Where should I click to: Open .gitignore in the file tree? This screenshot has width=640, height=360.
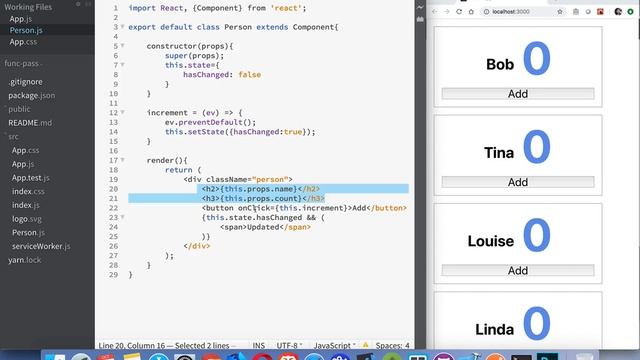25,82
